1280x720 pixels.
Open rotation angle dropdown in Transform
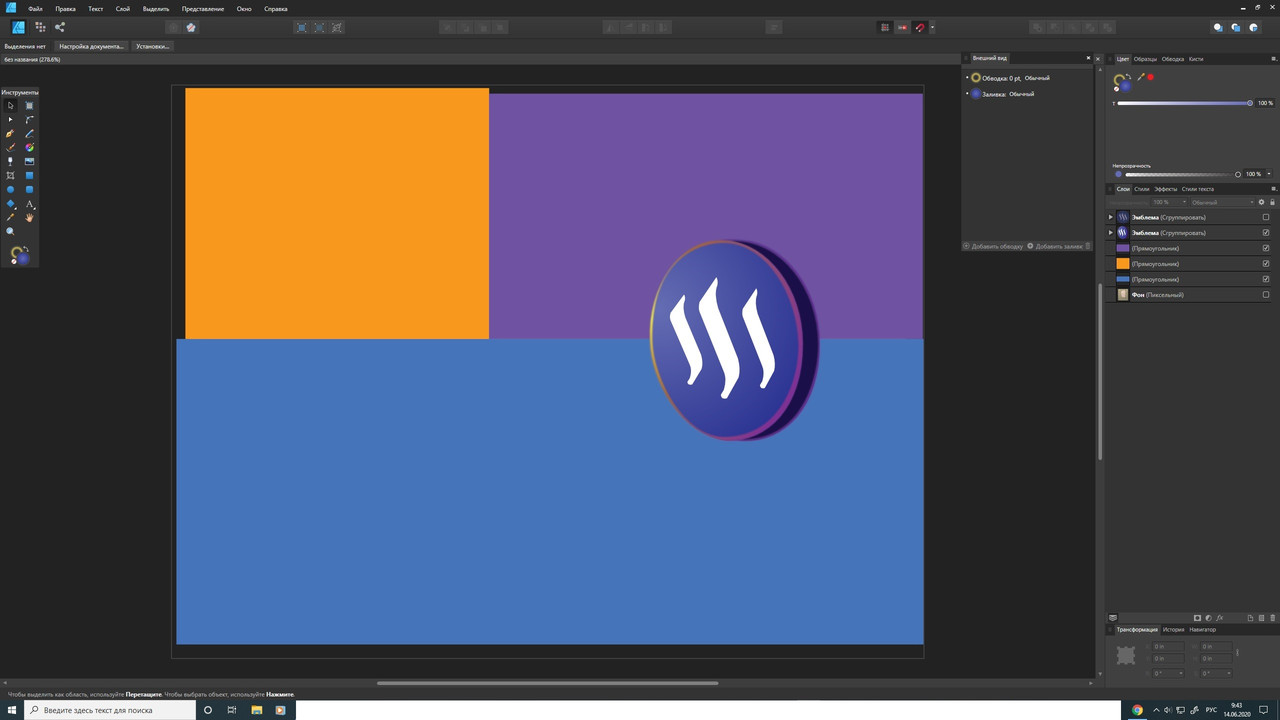1183,673
